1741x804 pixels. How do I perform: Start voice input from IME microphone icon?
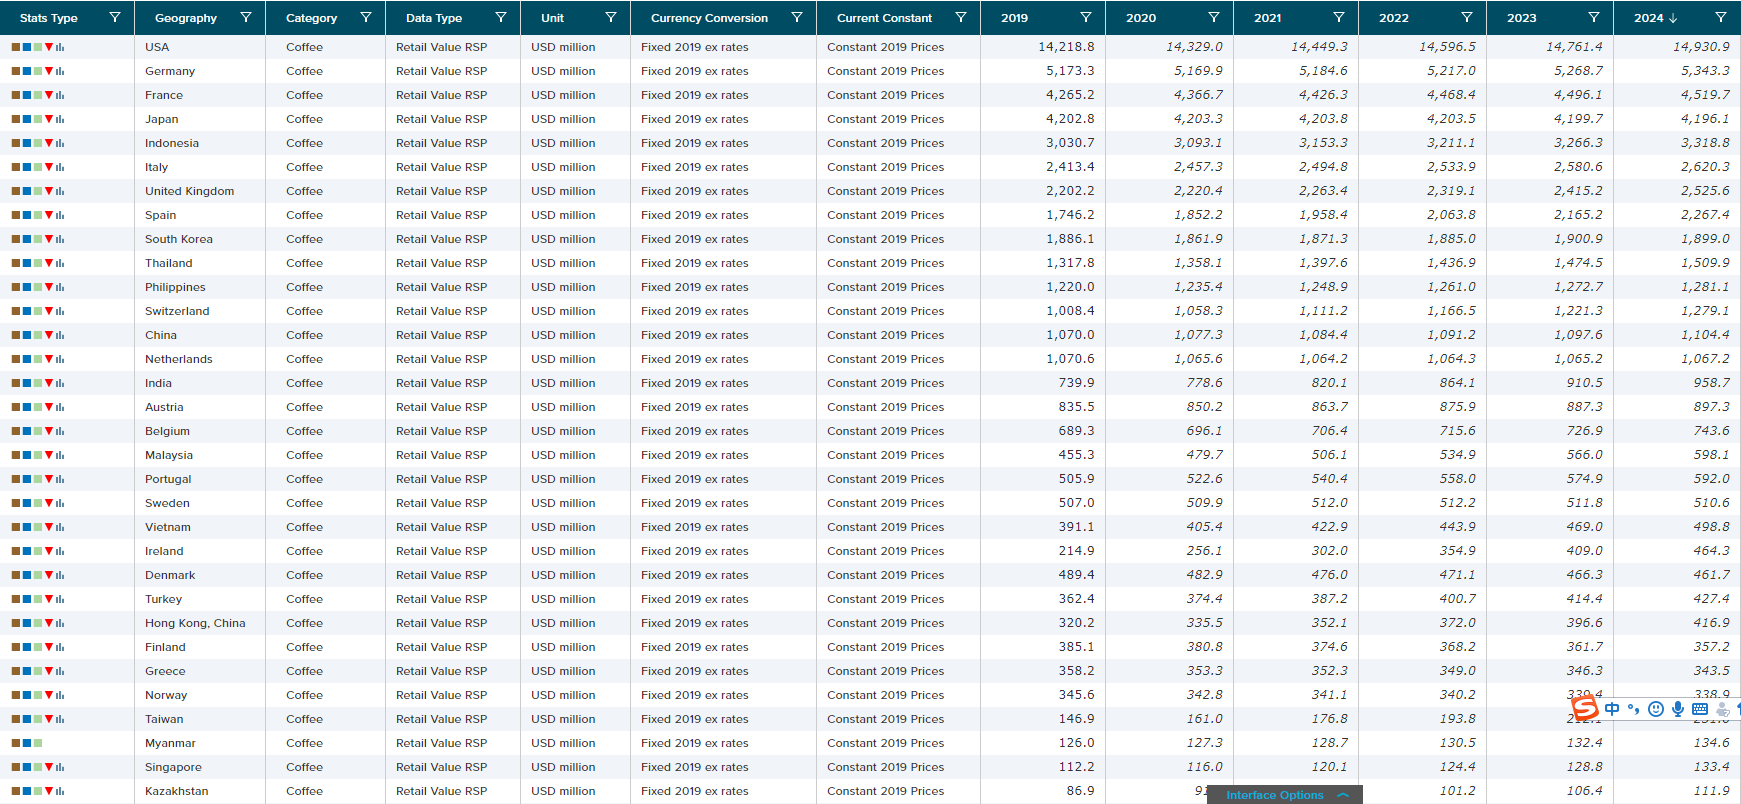click(x=1678, y=709)
